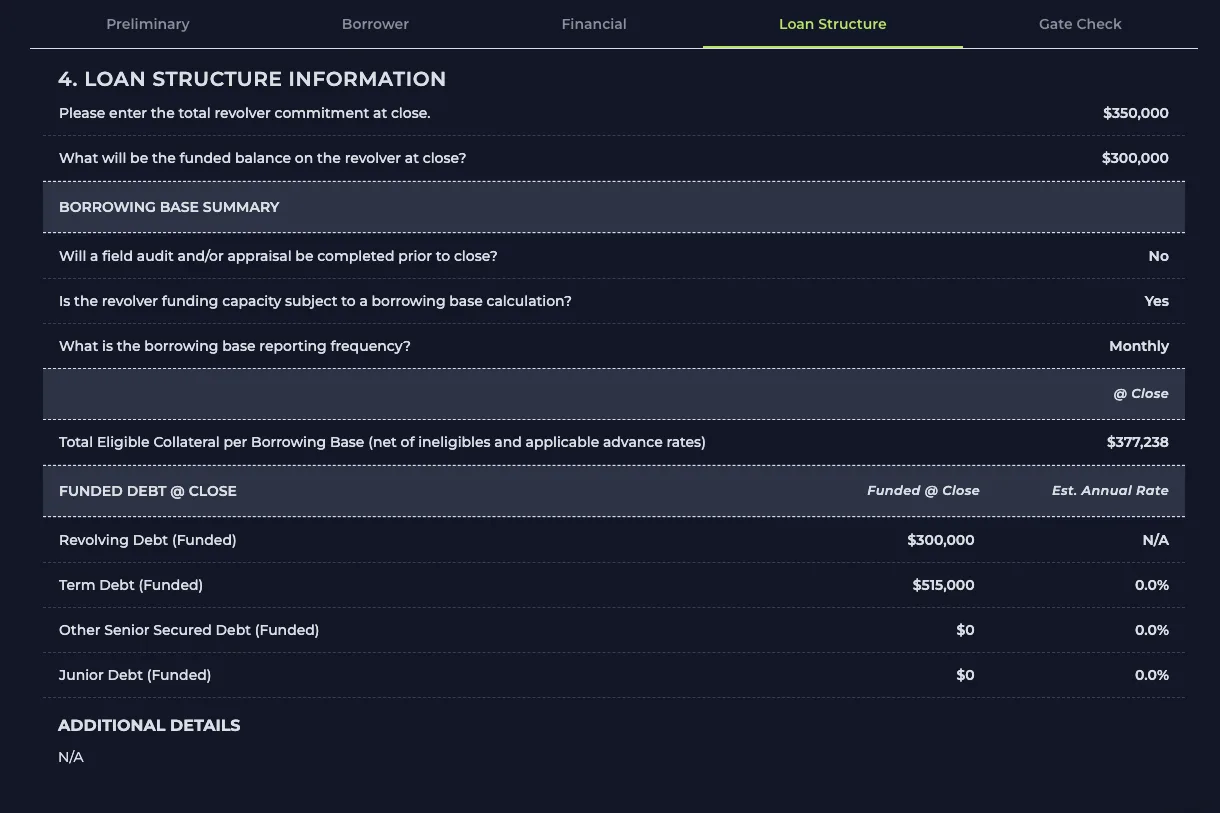1220x813 pixels.
Task: Click the '4. Loan Structure Information' heading
Action: coord(252,79)
